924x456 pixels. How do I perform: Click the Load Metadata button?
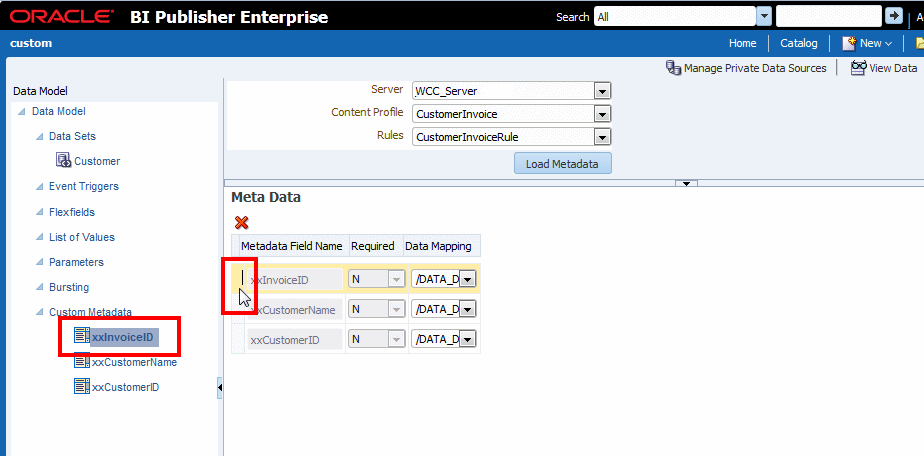point(562,164)
